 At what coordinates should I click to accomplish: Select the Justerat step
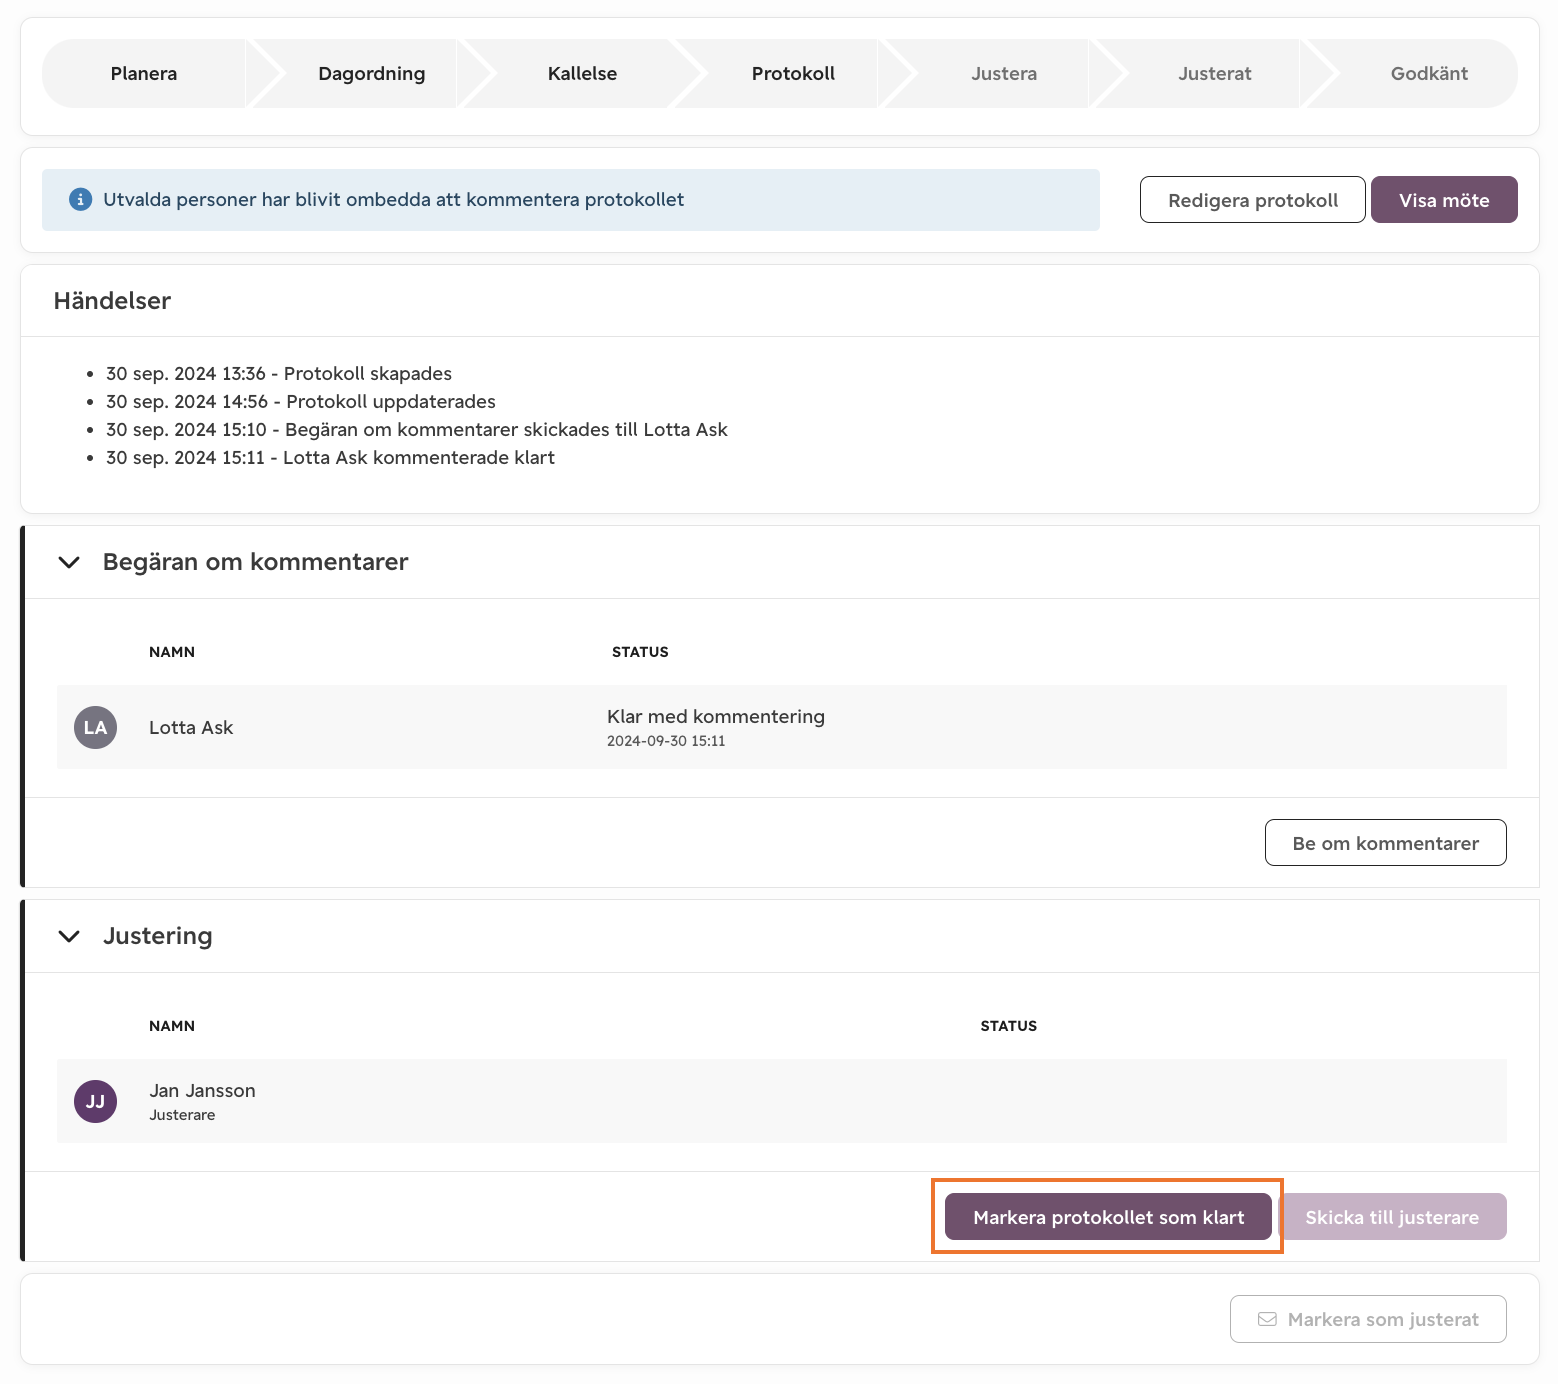[x=1214, y=73]
